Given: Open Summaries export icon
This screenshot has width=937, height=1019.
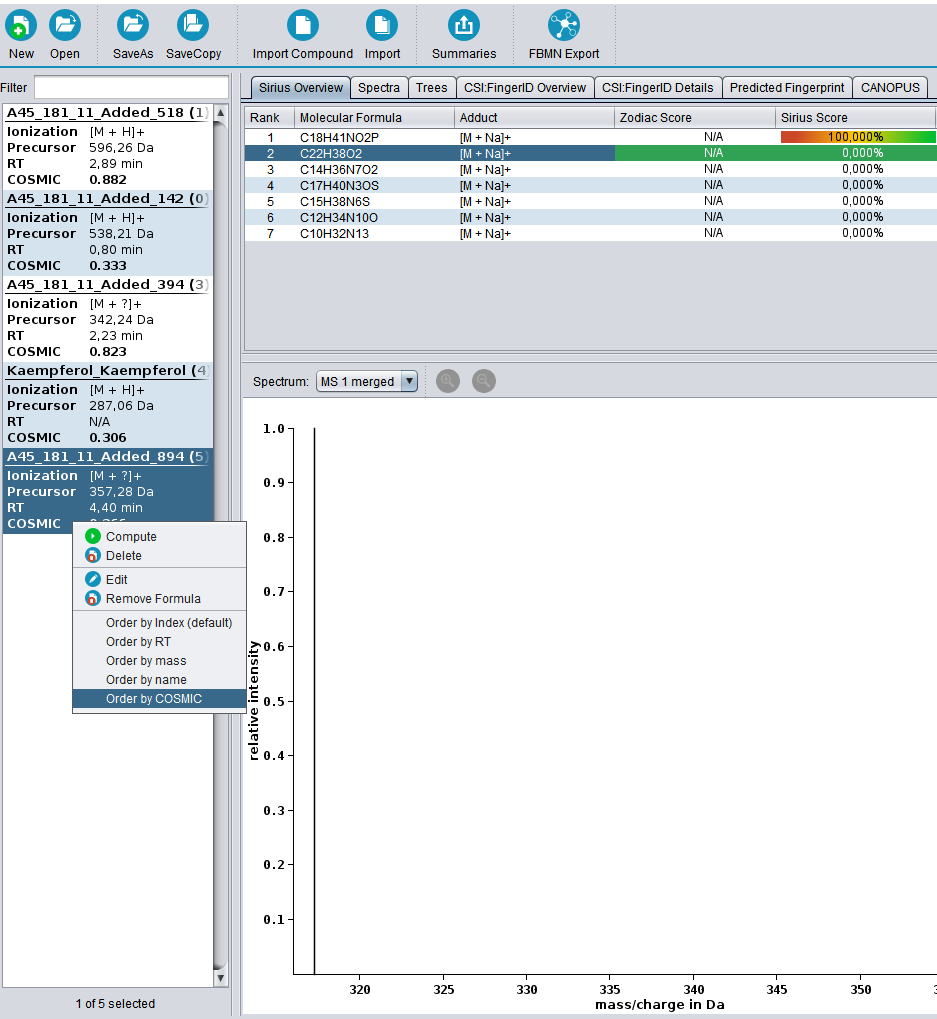Looking at the screenshot, I should click(x=464, y=26).
